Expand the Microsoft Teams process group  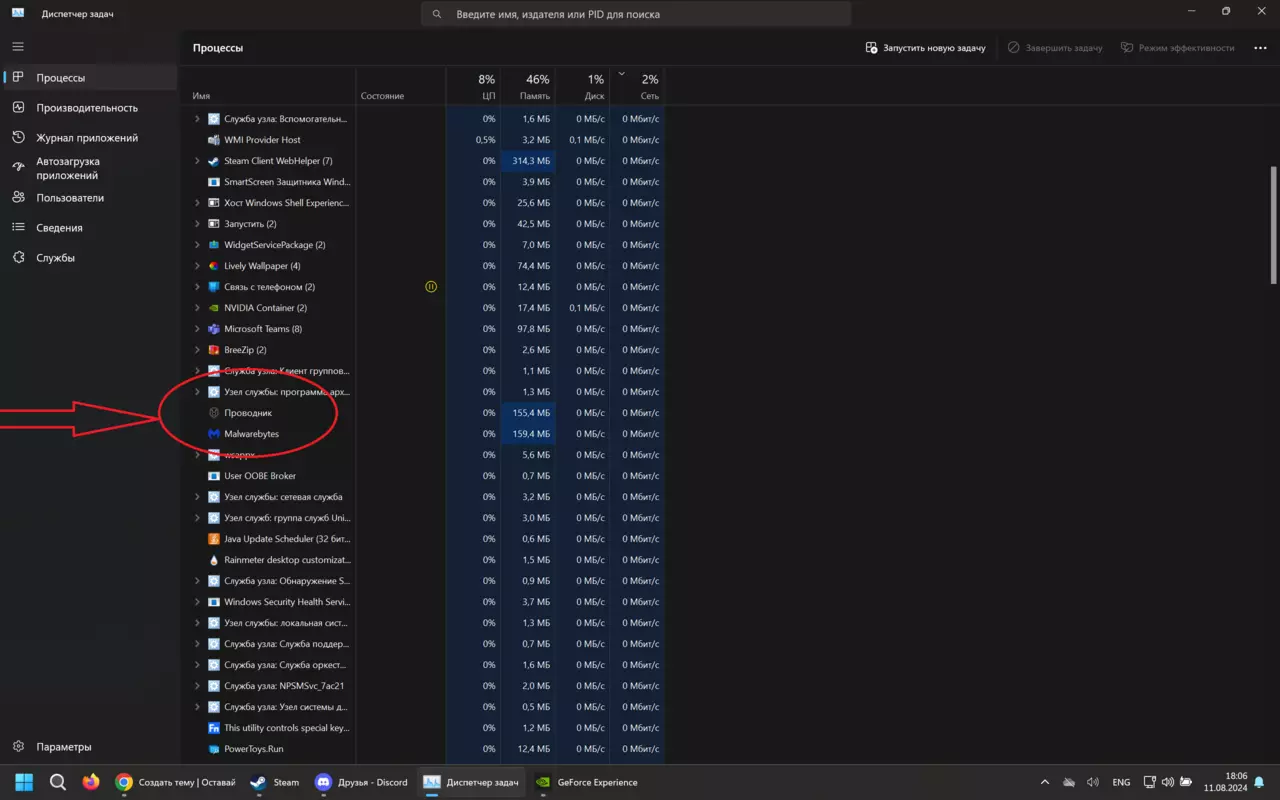tap(197, 329)
